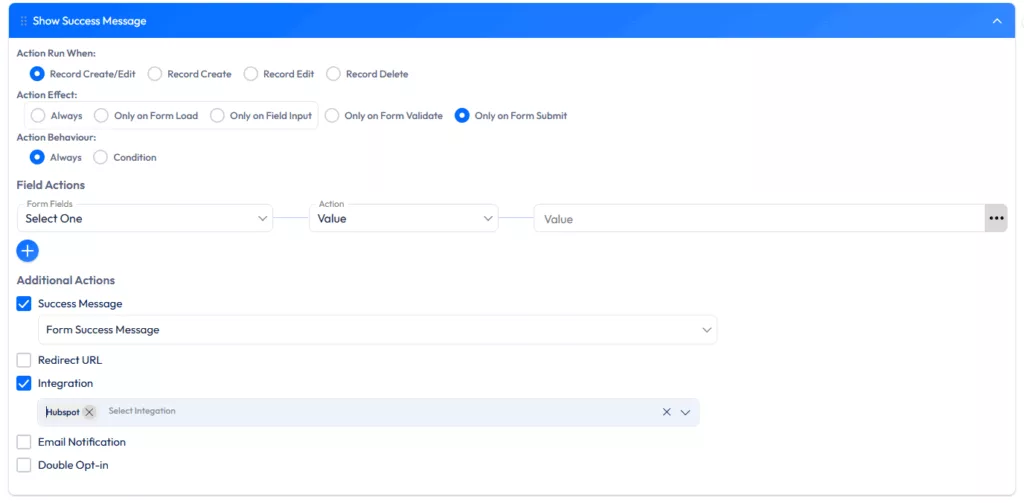Open the Form Success Message dropdown

[377, 330]
